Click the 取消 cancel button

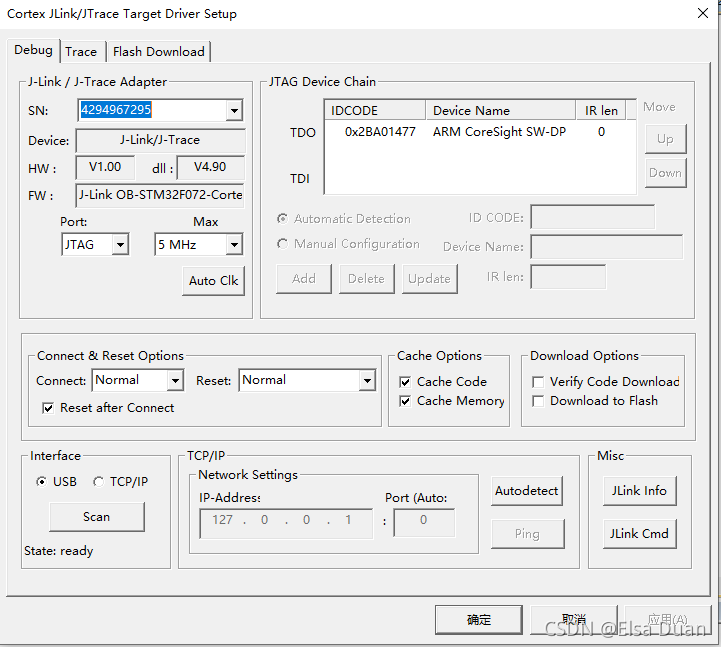tap(573, 620)
